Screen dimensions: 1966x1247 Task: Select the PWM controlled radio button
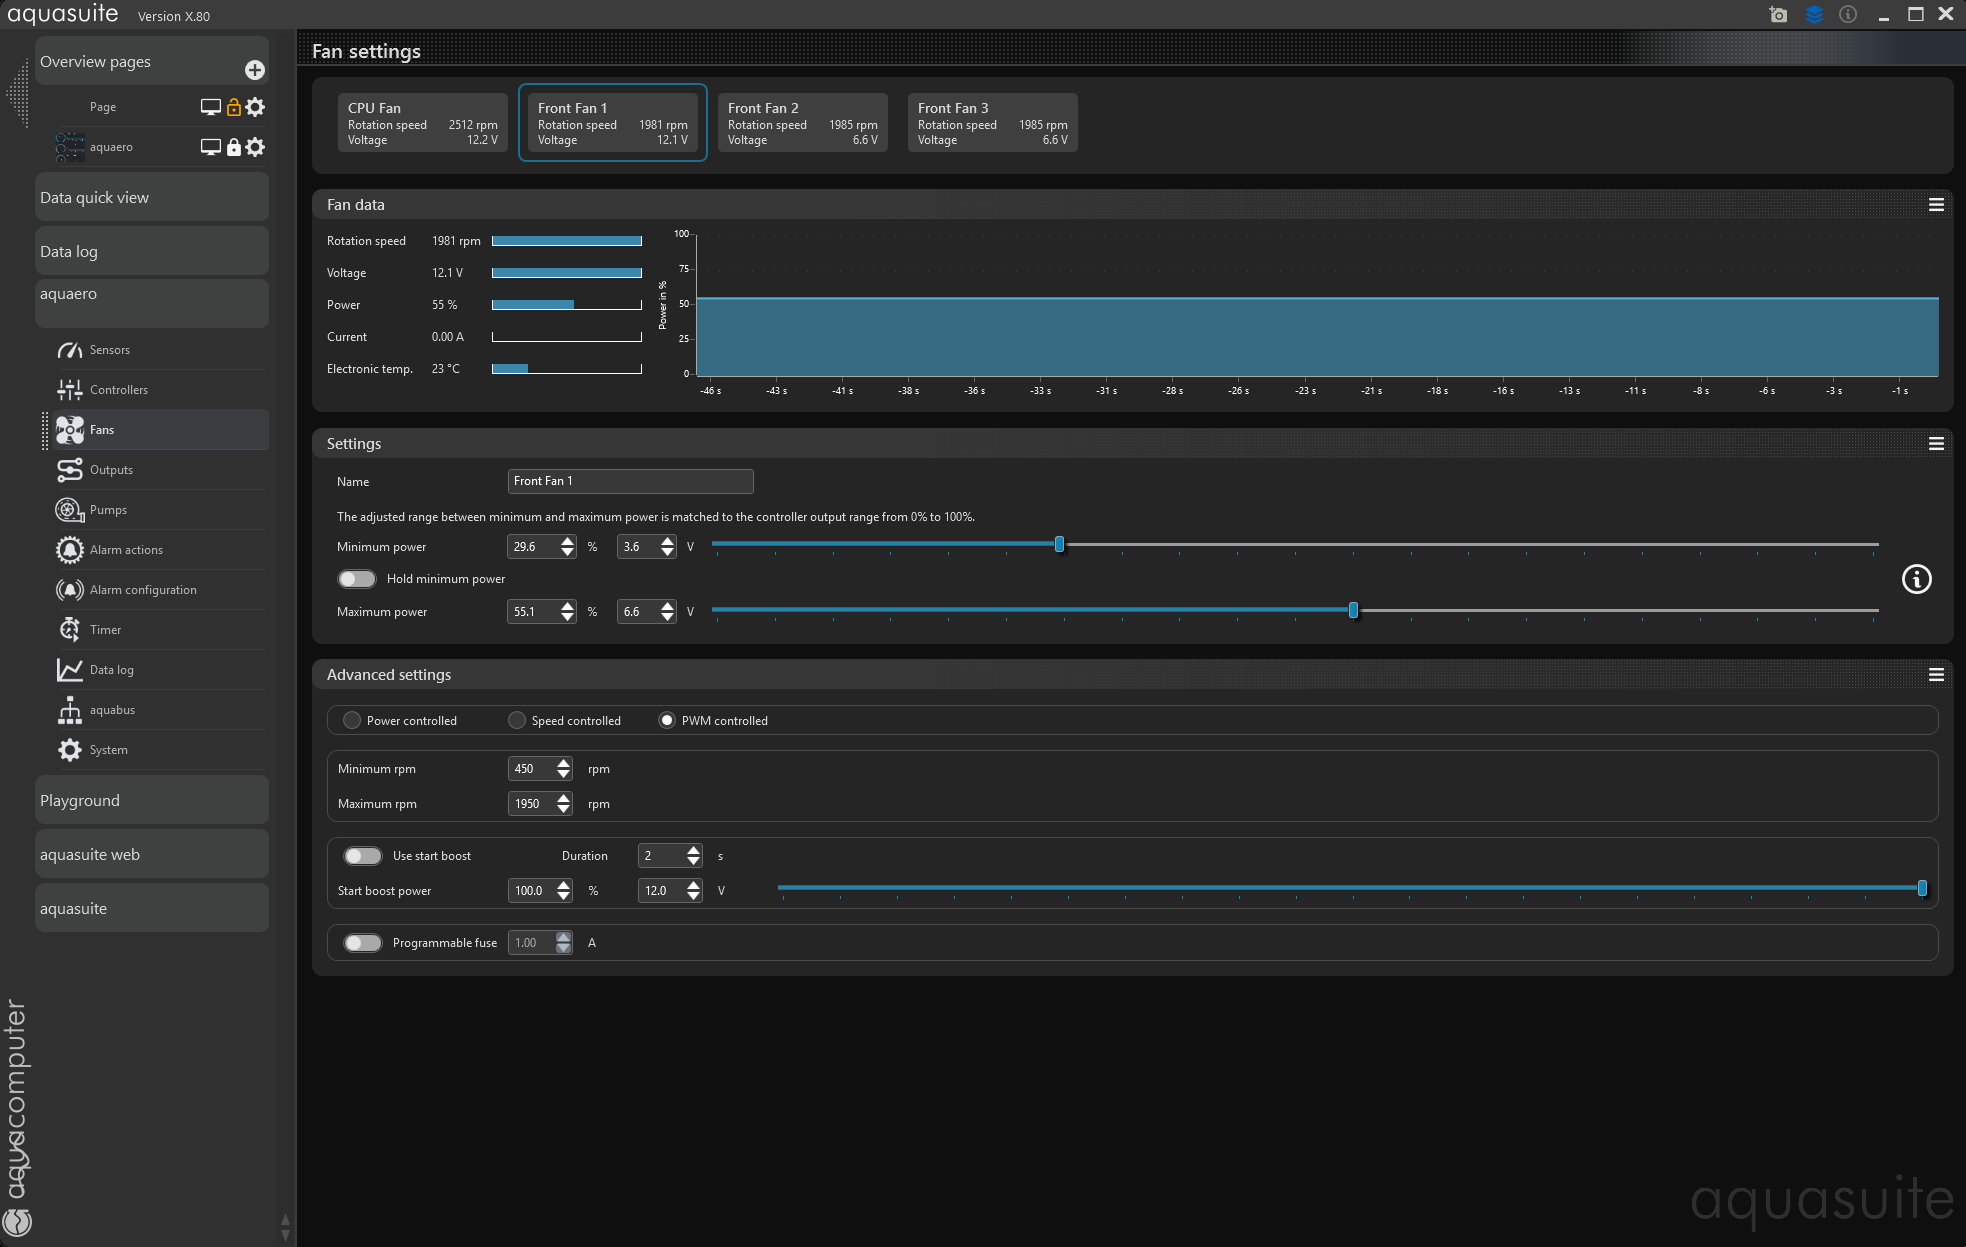[667, 720]
